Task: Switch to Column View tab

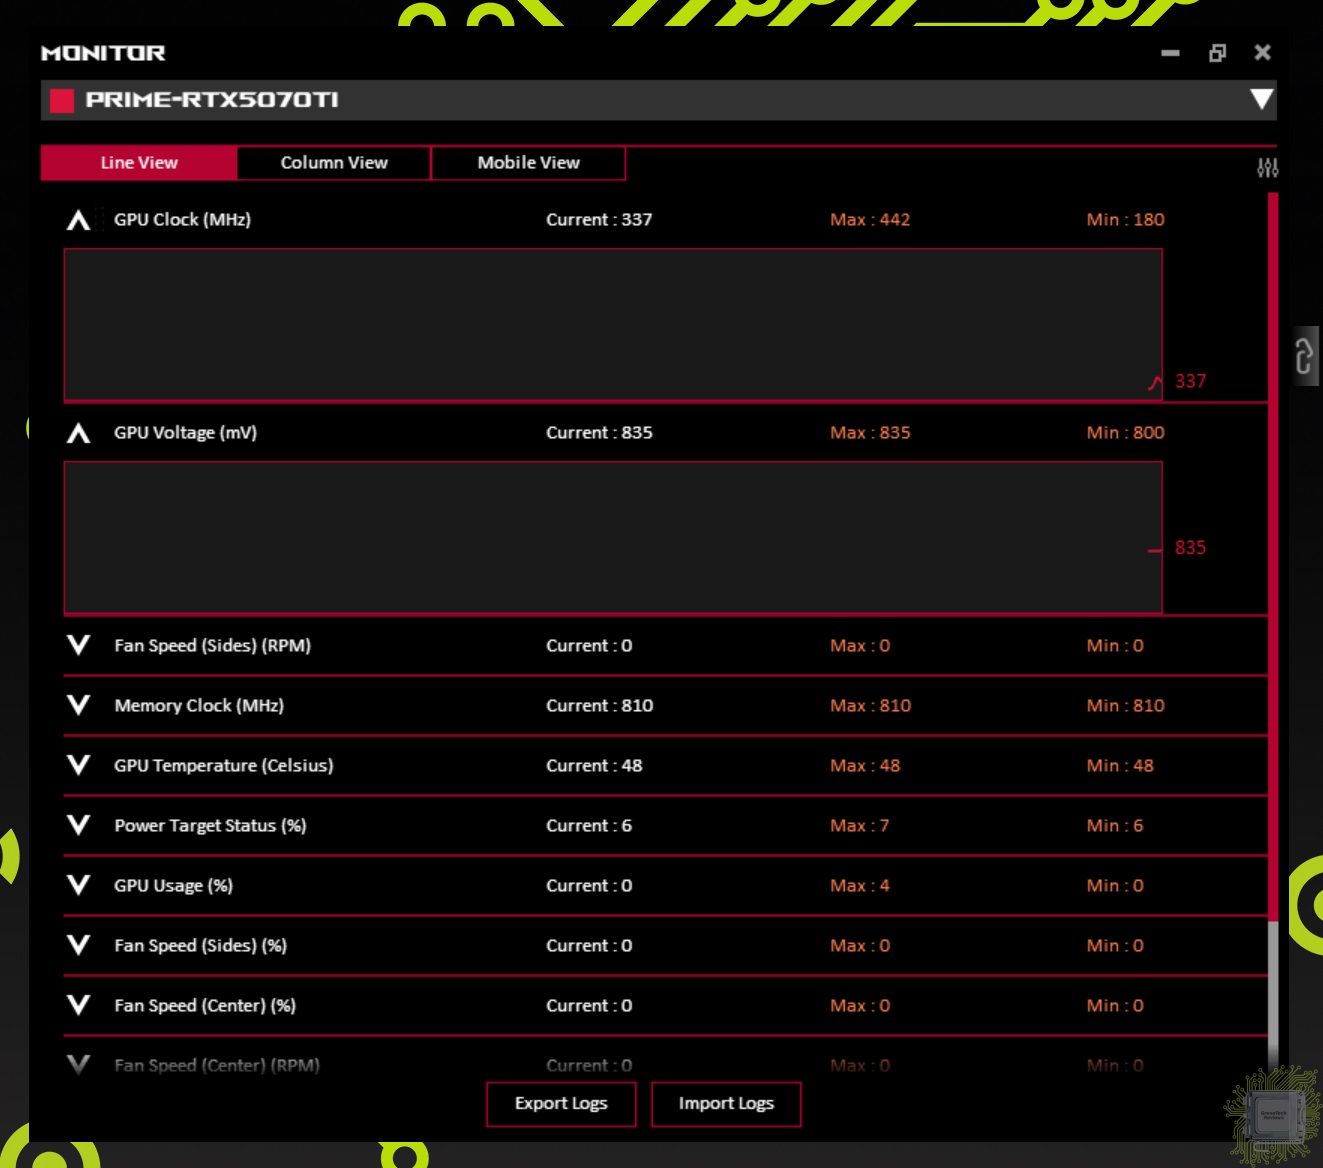Action: pos(334,163)
